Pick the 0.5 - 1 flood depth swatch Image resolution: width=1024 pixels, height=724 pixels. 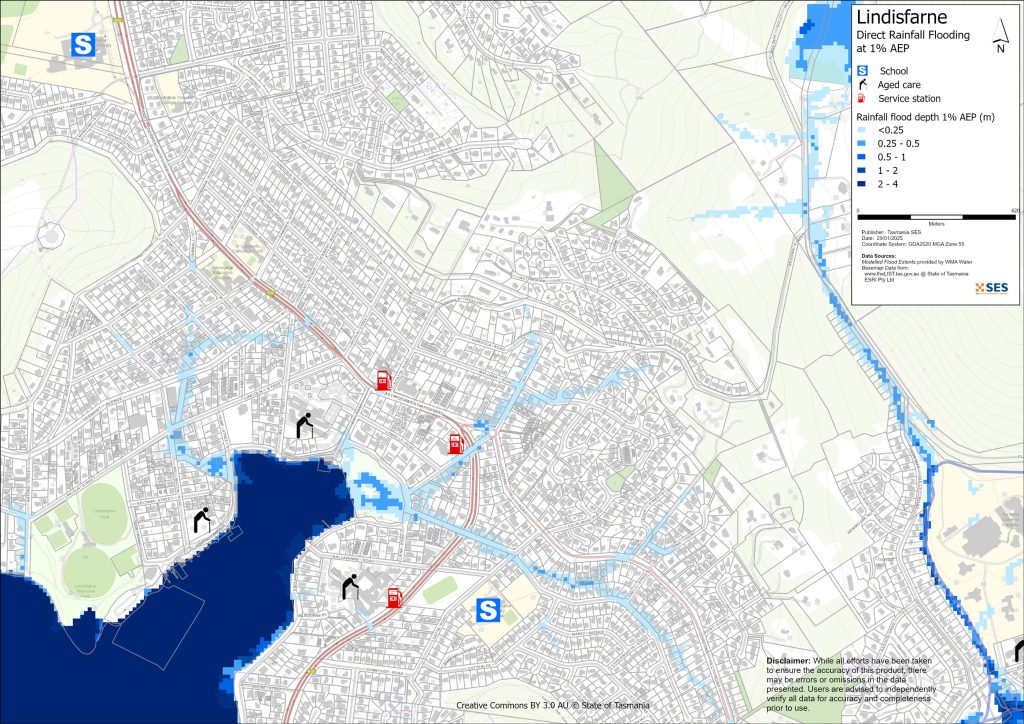(x=862, y=157)
